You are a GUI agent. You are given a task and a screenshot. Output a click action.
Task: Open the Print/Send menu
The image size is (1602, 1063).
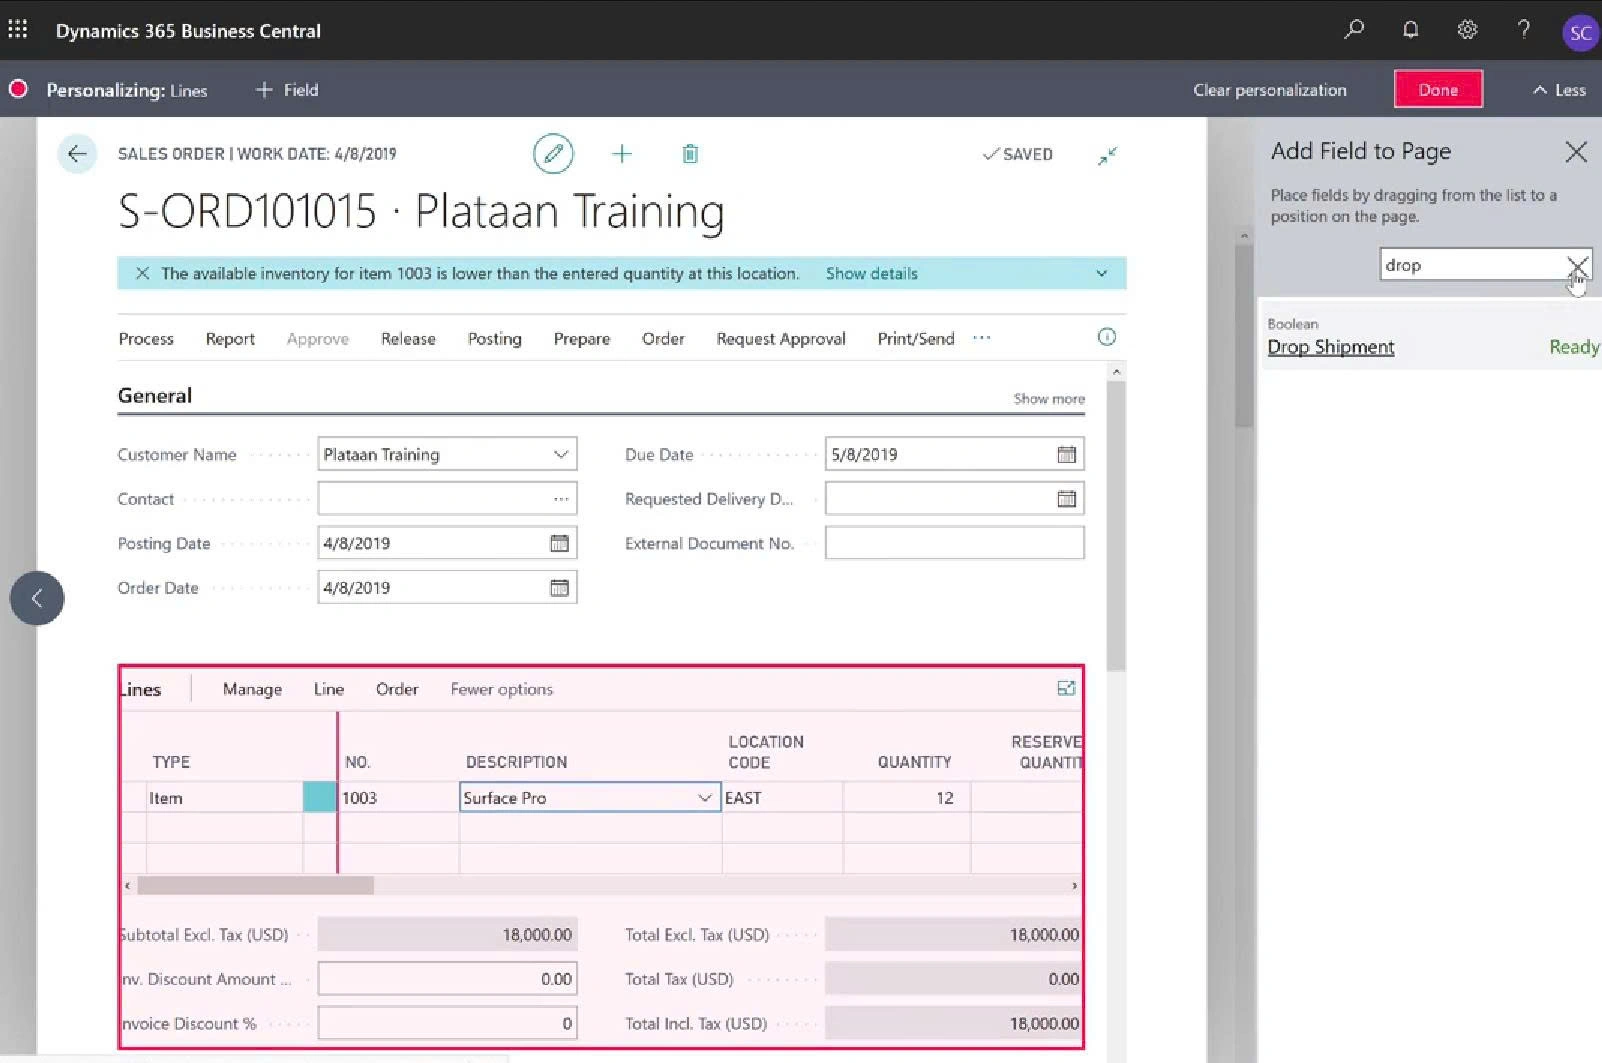(x=916, y=339)
